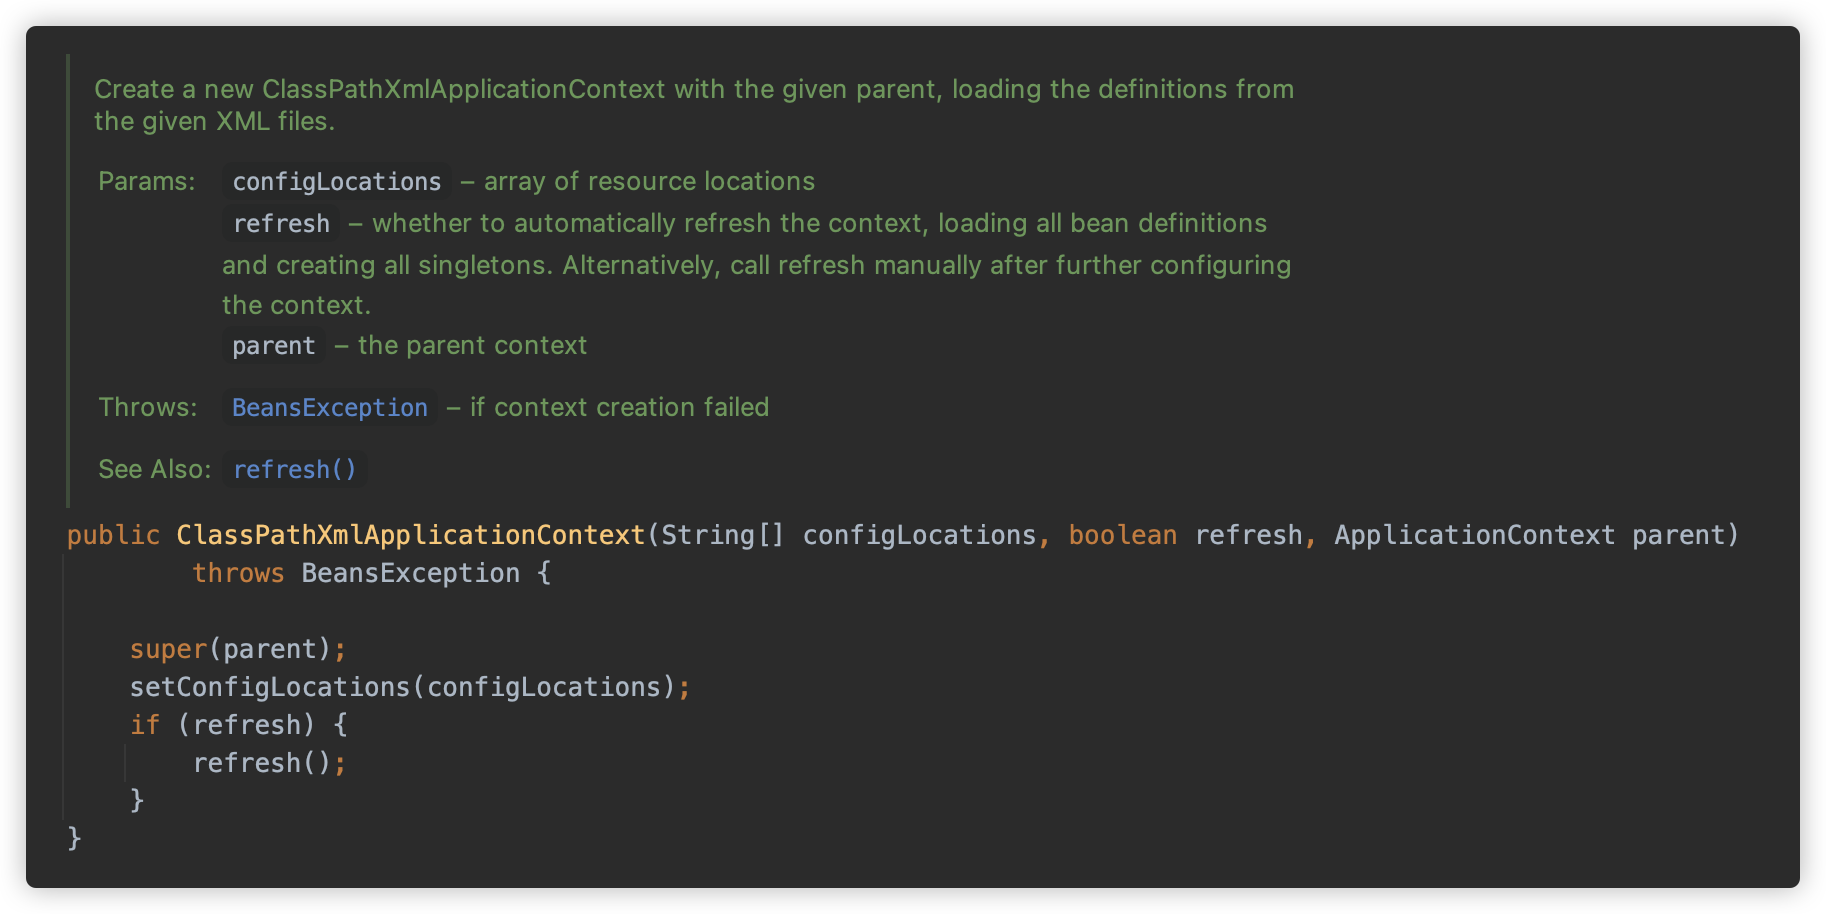1826x914 pixels.
Task: Click the boolean keyword before refresh
Action: point(1122,535)
